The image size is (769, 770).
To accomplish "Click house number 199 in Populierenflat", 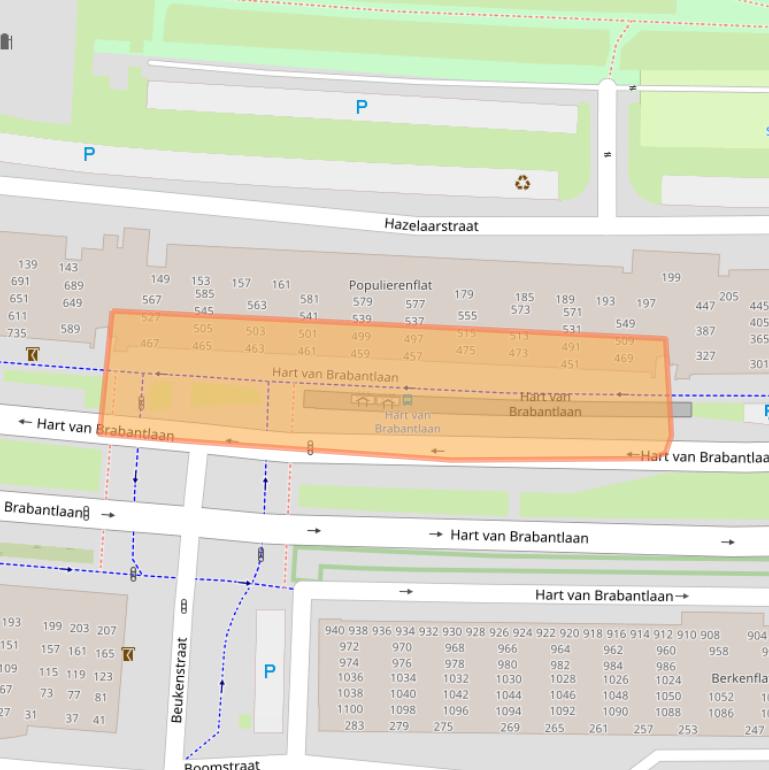I will (x=670, y=277).
